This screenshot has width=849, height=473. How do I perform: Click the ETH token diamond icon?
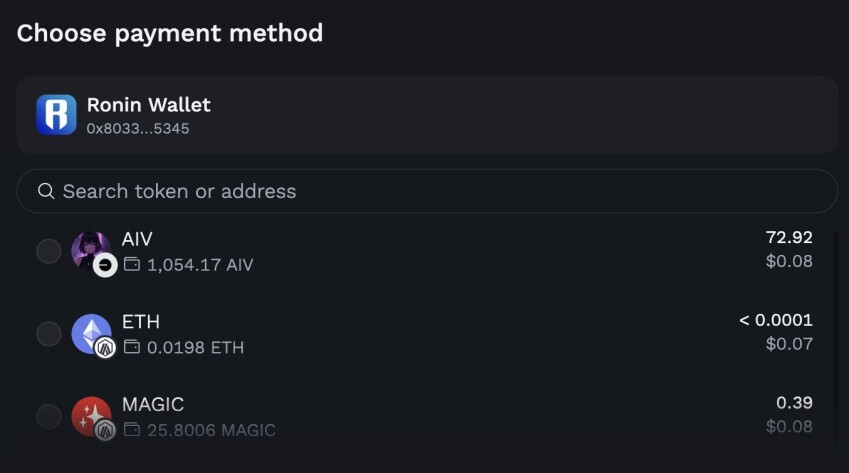click(x=91, y=334)
